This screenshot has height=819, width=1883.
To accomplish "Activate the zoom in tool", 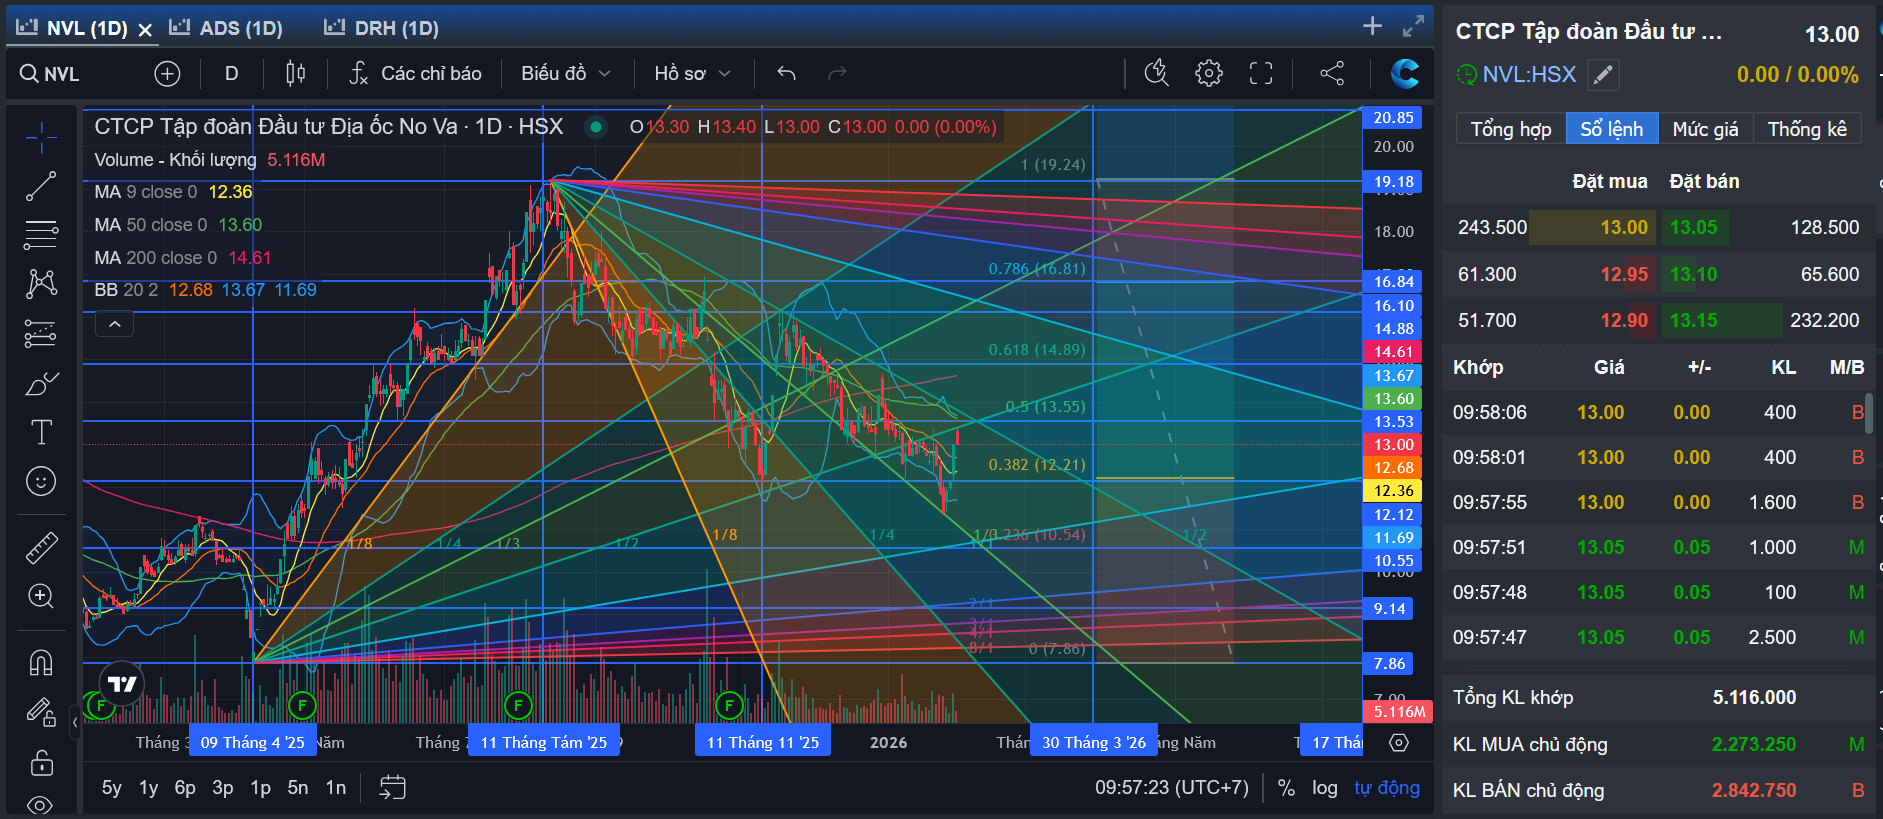I will [41, 596].
